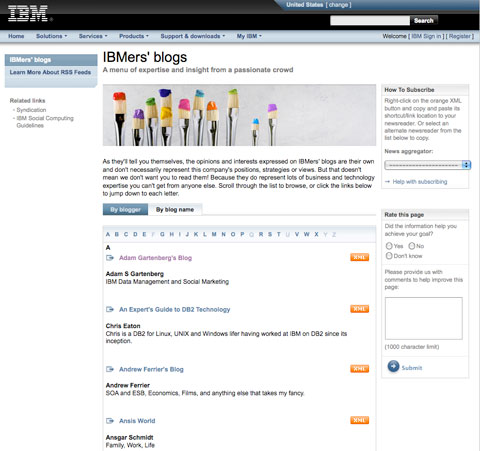Jump to letter A in index

[108, 234]
